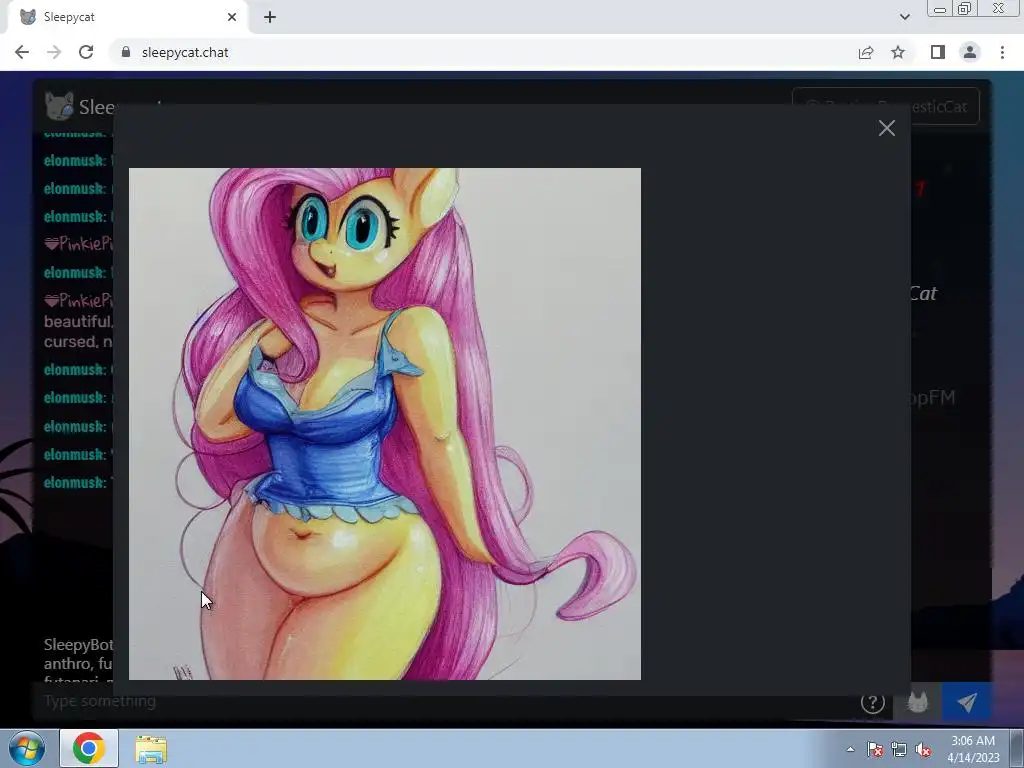This screenshot has height=768, width=1024.
Task: Go forward in Chrome
Action: click(54, 52)
